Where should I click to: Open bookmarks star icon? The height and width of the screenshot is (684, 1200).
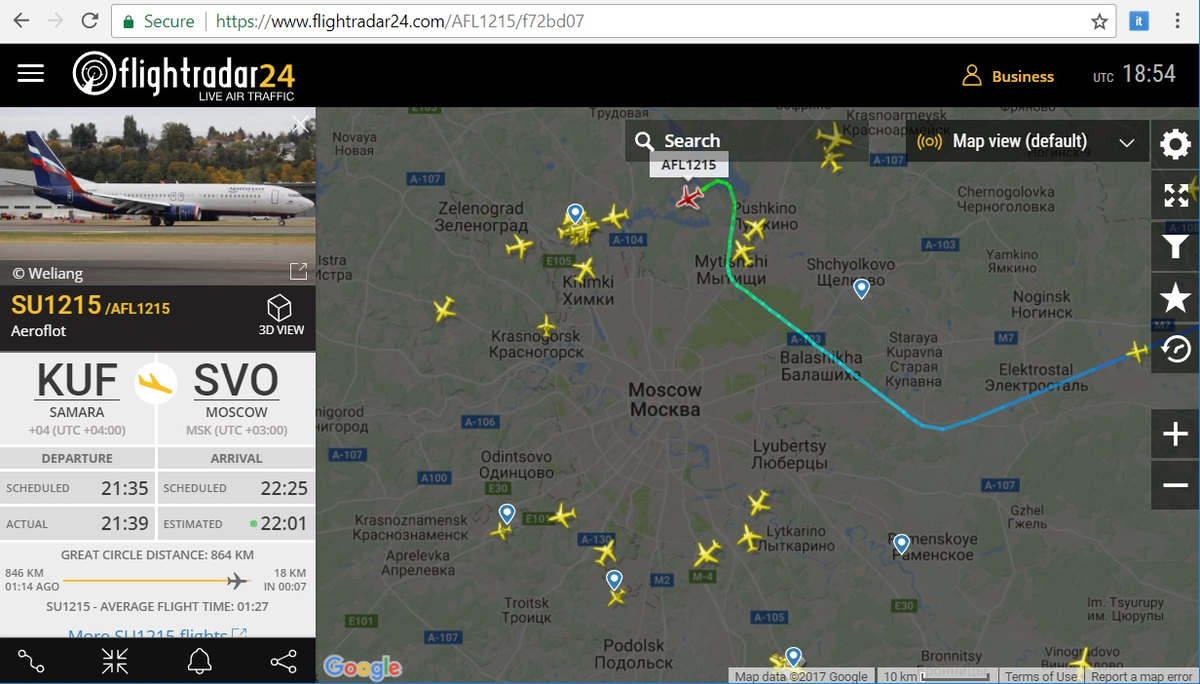coord(1176,297)
